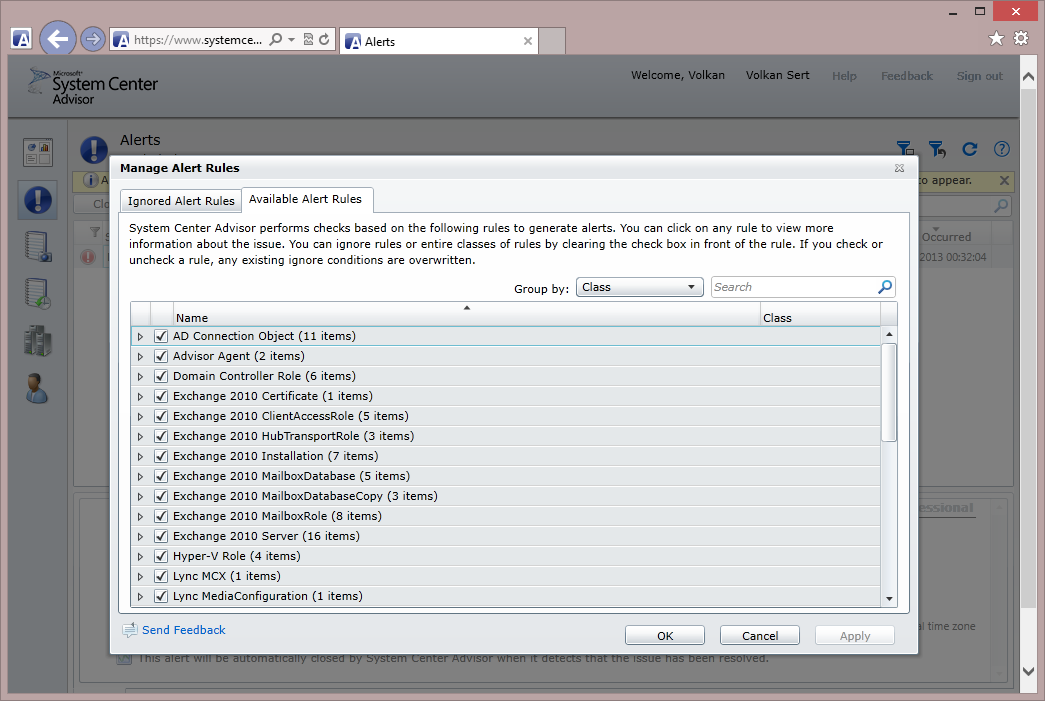Sort rules by the Name column header

point(467,315)
